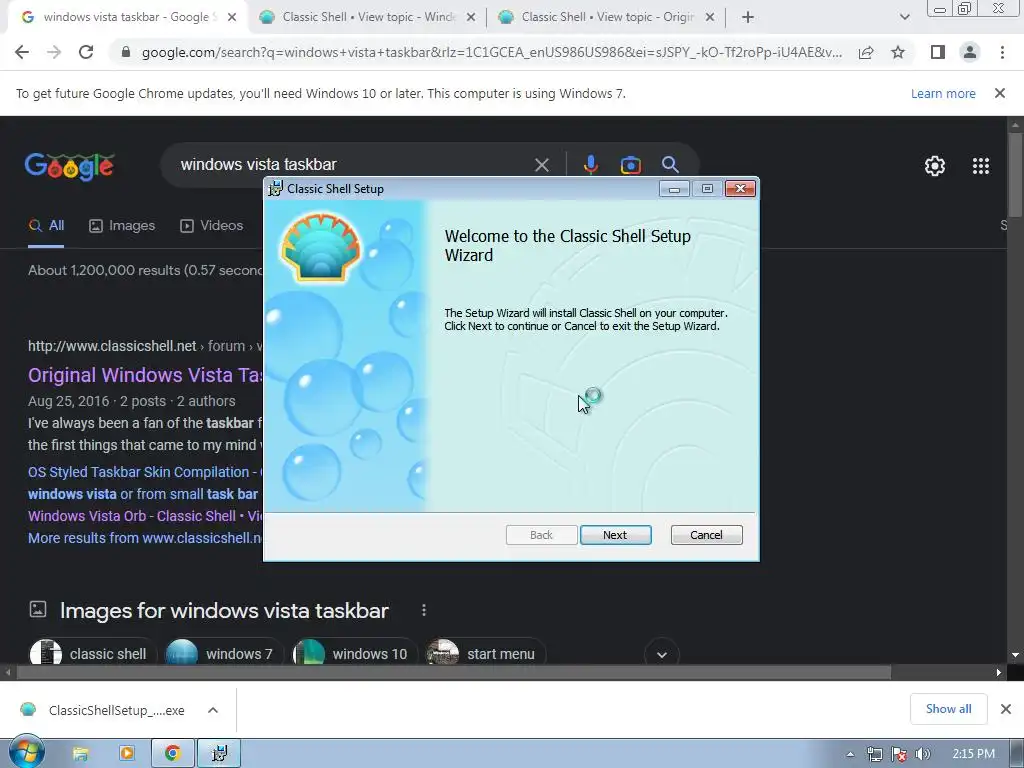This screenshot has height=768, width=1024.
Task: Go back in Chrome history
Action: point(22,52)
